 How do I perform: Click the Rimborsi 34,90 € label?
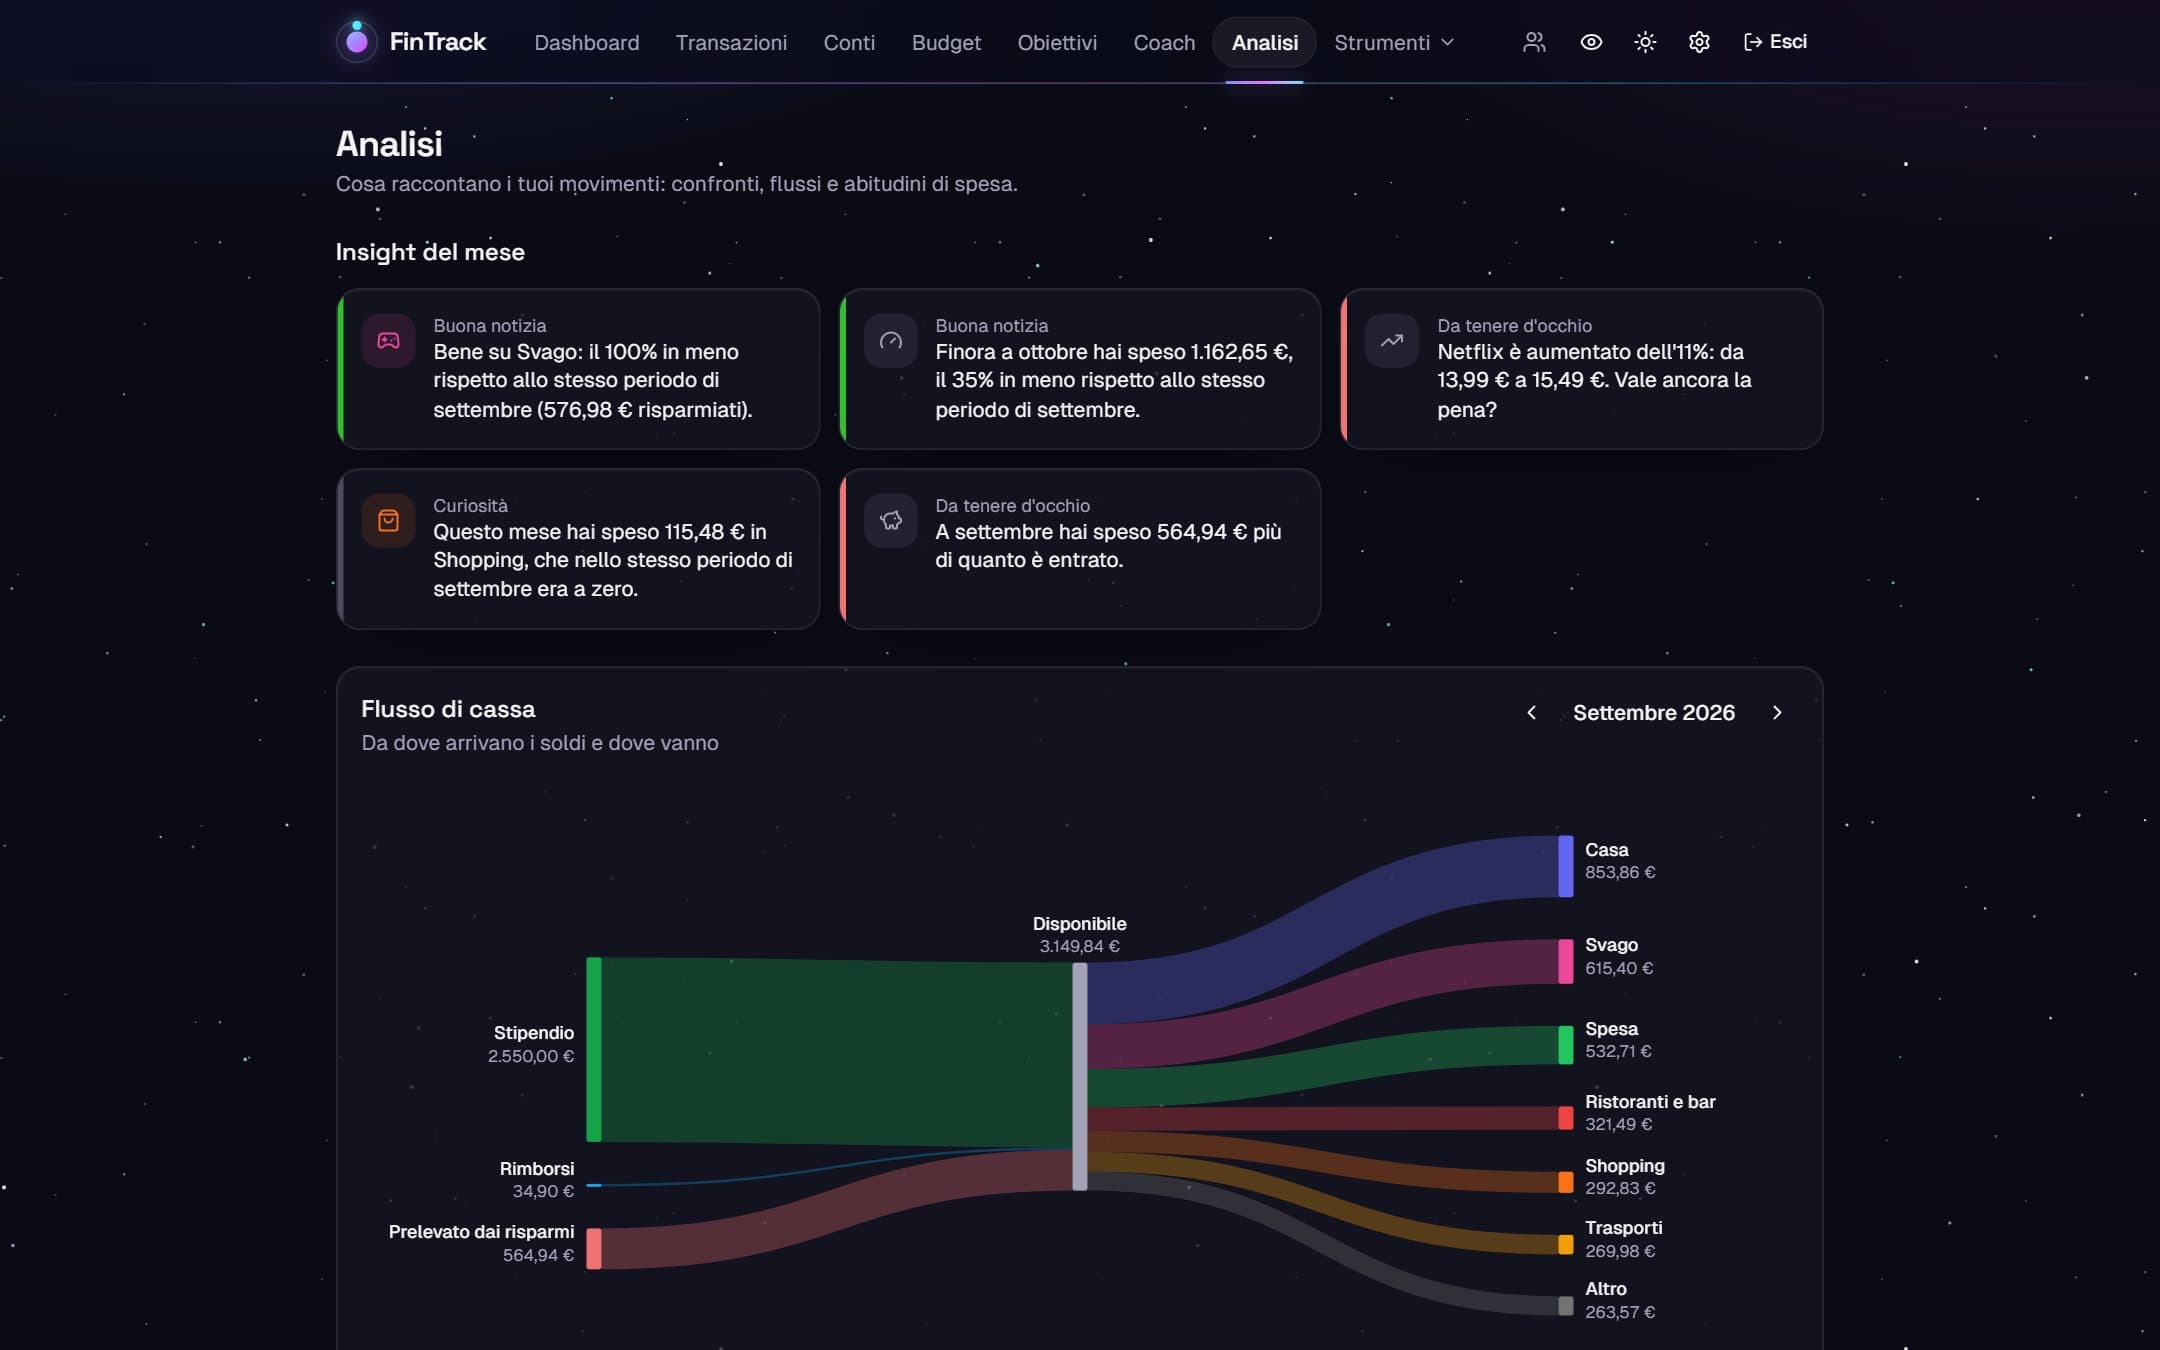pos(537,1180)
